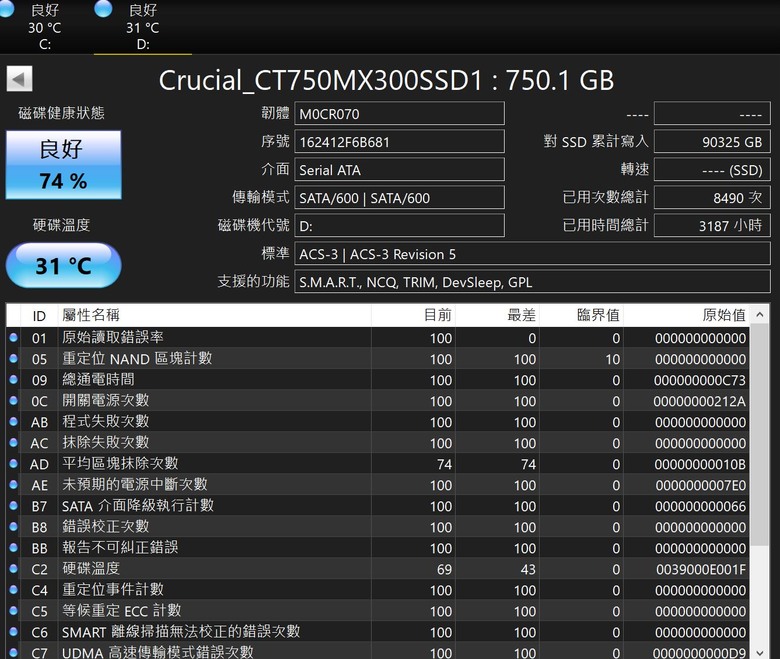Click the serial number field 162412F6B681

399,142
